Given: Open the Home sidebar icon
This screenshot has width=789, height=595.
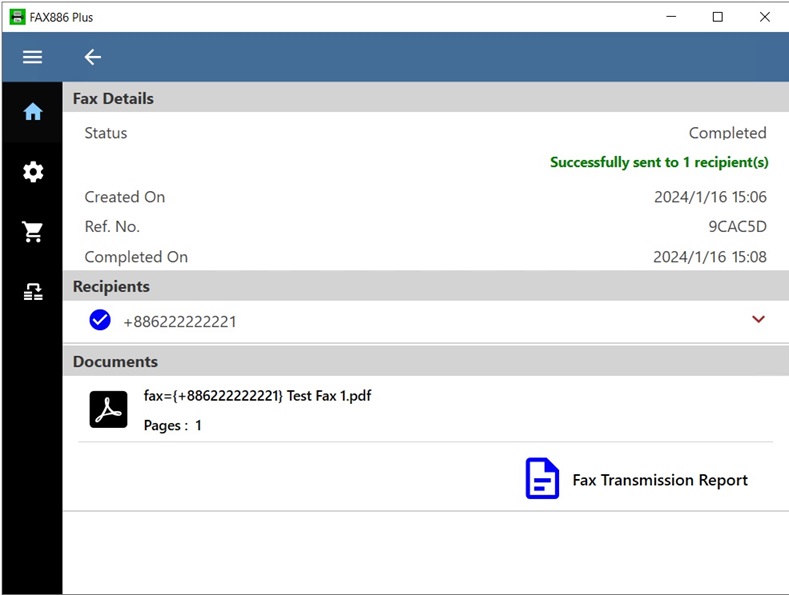Looking at the screenshot, I should [x=33, y=111].
